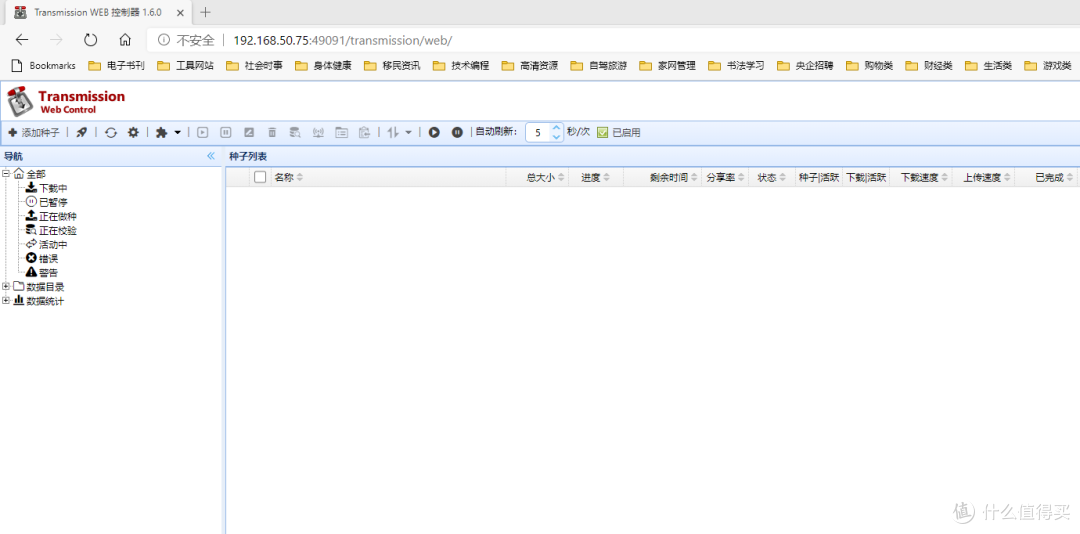Toggle select-all checkbox in torrent list header
This screenshot has height=534, width=1080.
pos(260,177)
